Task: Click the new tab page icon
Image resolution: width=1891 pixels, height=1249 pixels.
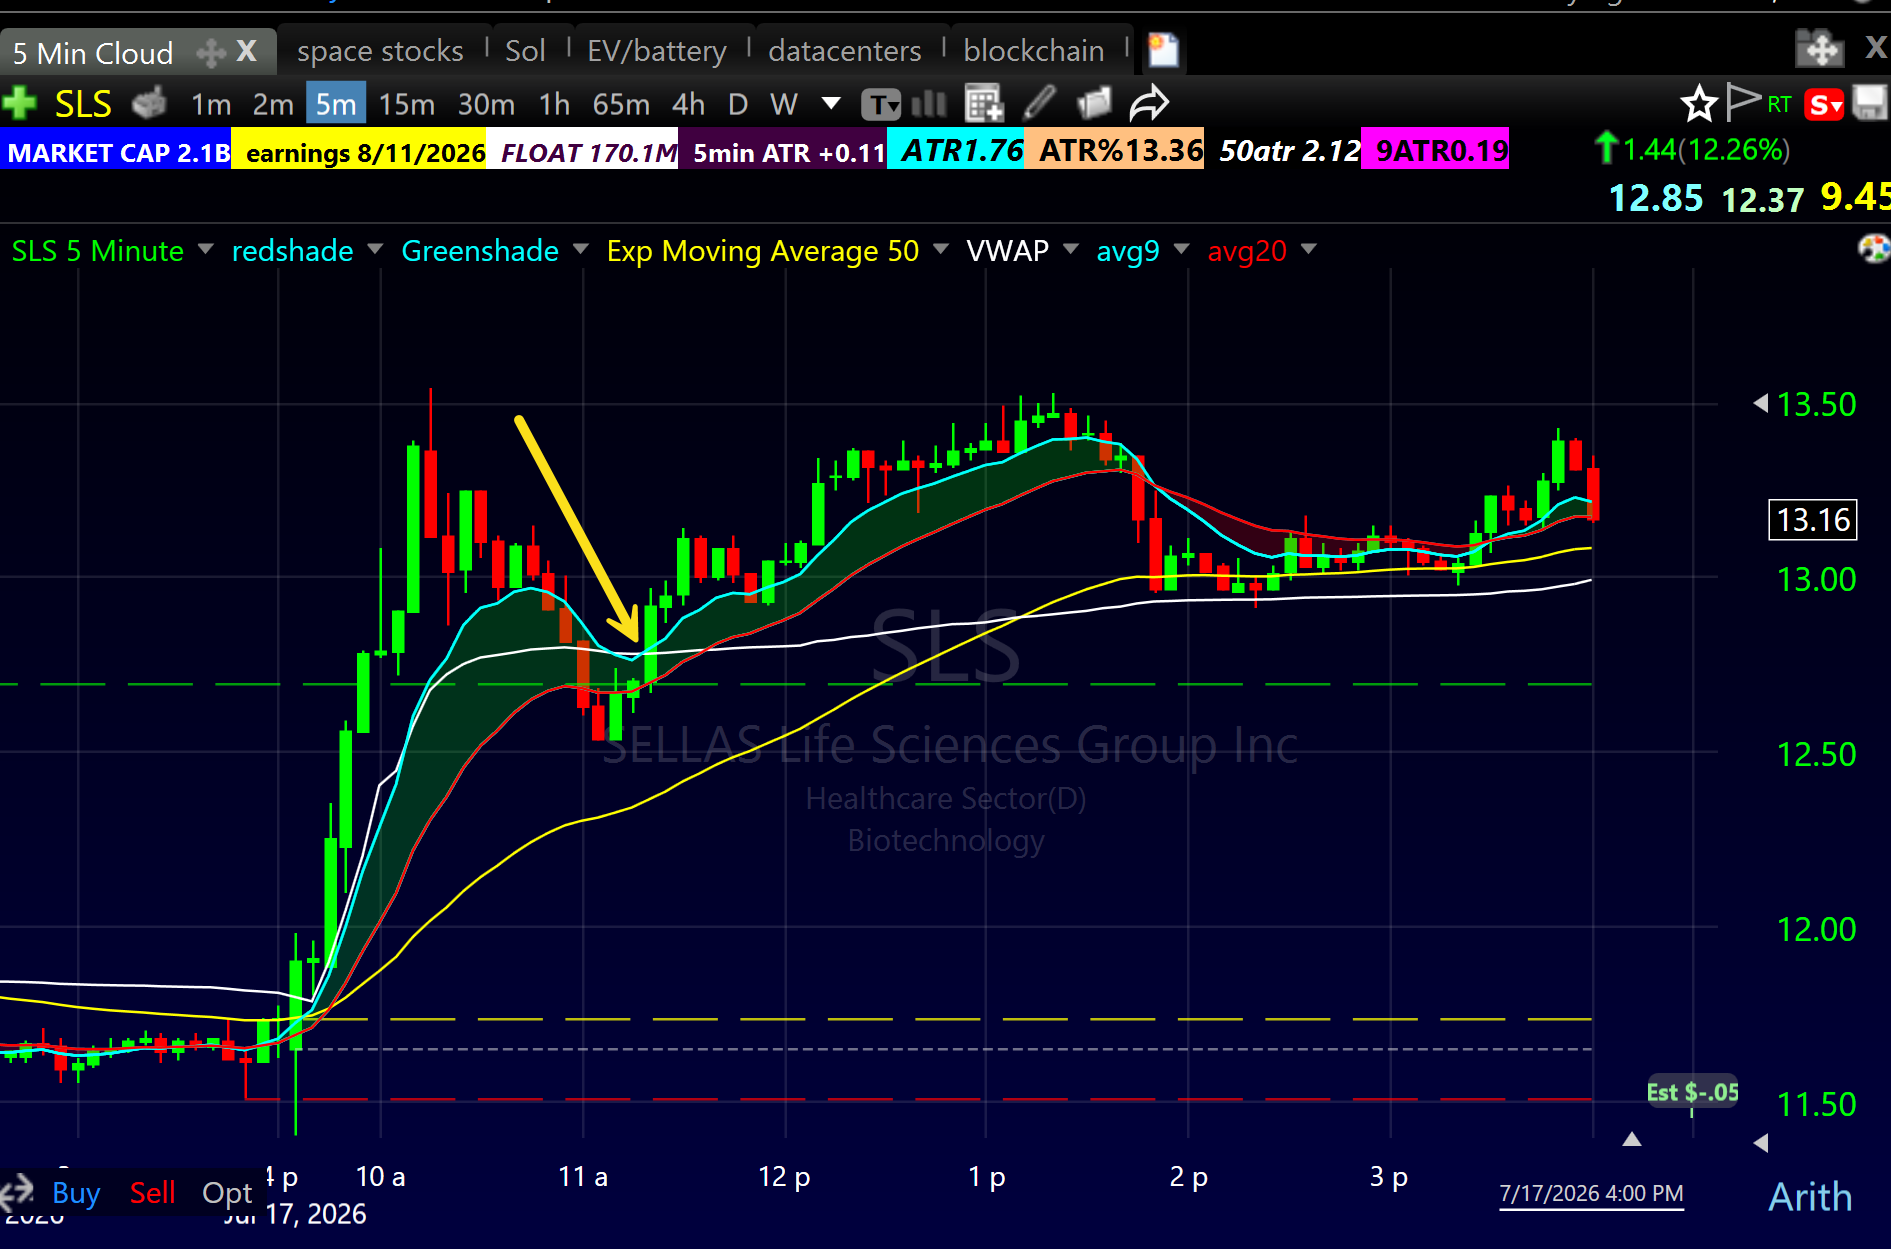Action: (x=1163, y=50)
